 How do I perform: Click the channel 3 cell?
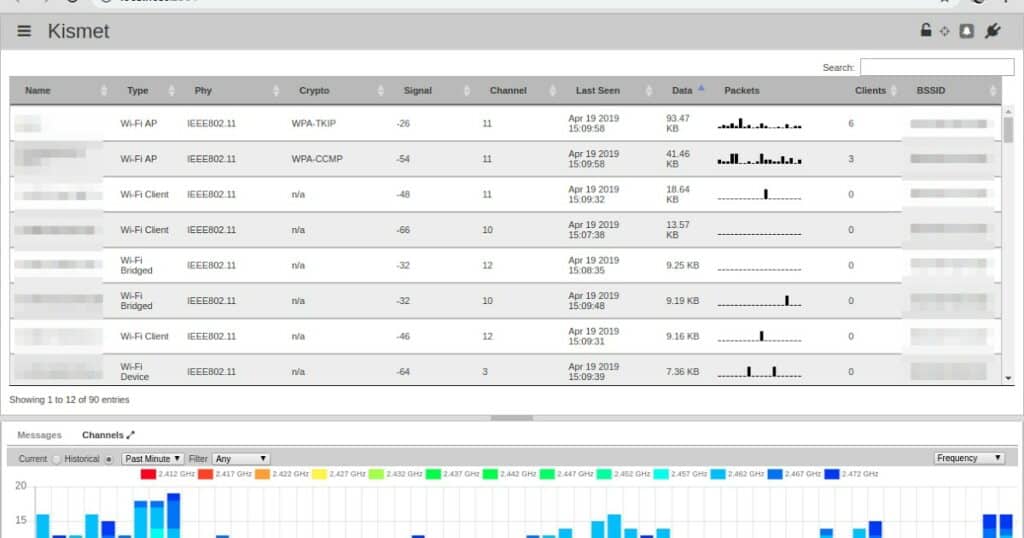click(485, 372)
